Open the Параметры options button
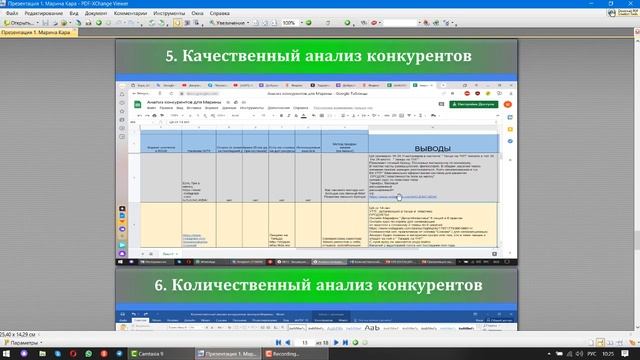The height and width of the screenshot is (360, 640). (x=22, y=342)
